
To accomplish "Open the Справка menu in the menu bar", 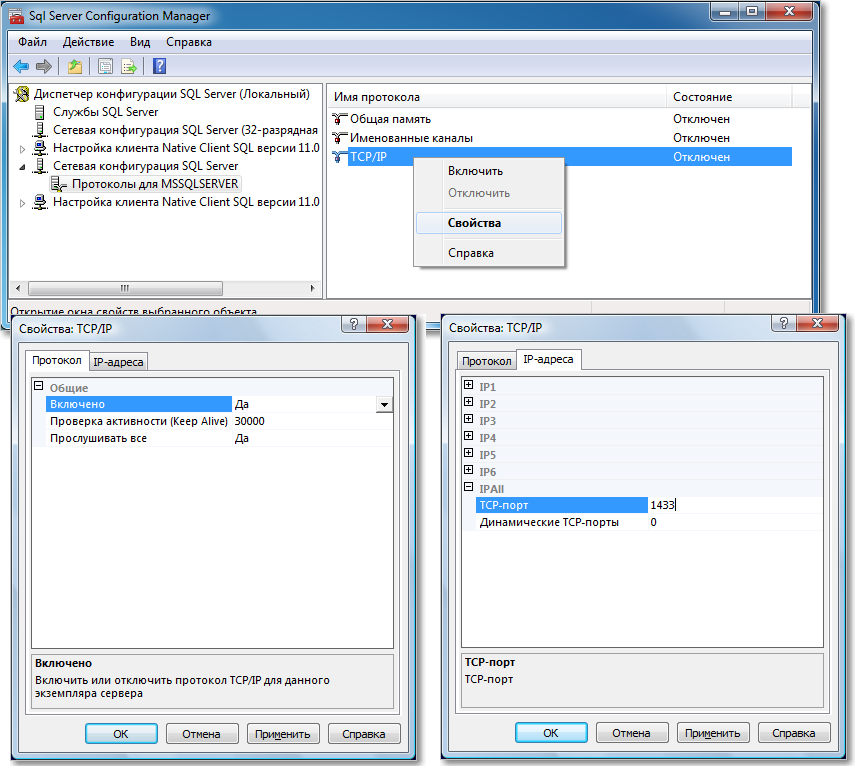I will coord(189,42).
